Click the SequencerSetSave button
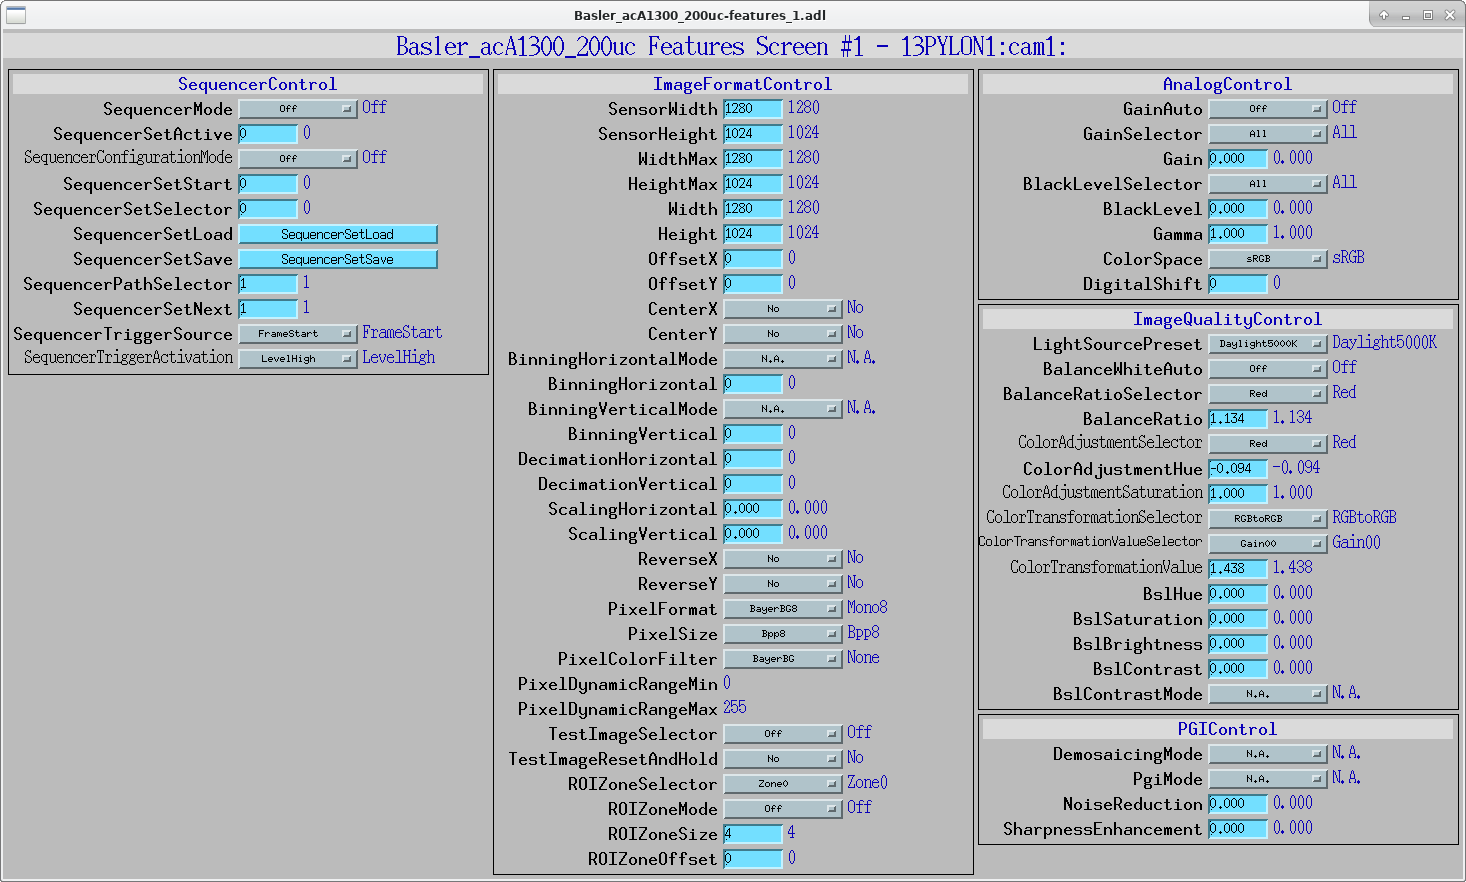Image resolution: width=1466 pixels, height=882 pixels. tap(338, 258)
